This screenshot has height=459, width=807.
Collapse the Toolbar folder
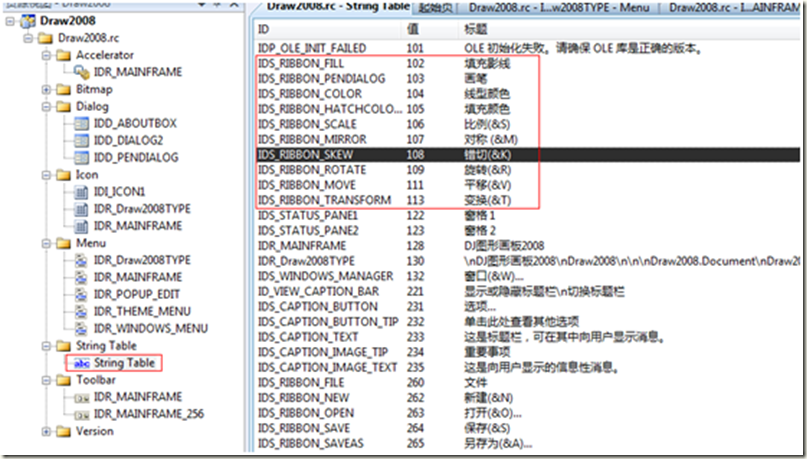tap(46, 380)
